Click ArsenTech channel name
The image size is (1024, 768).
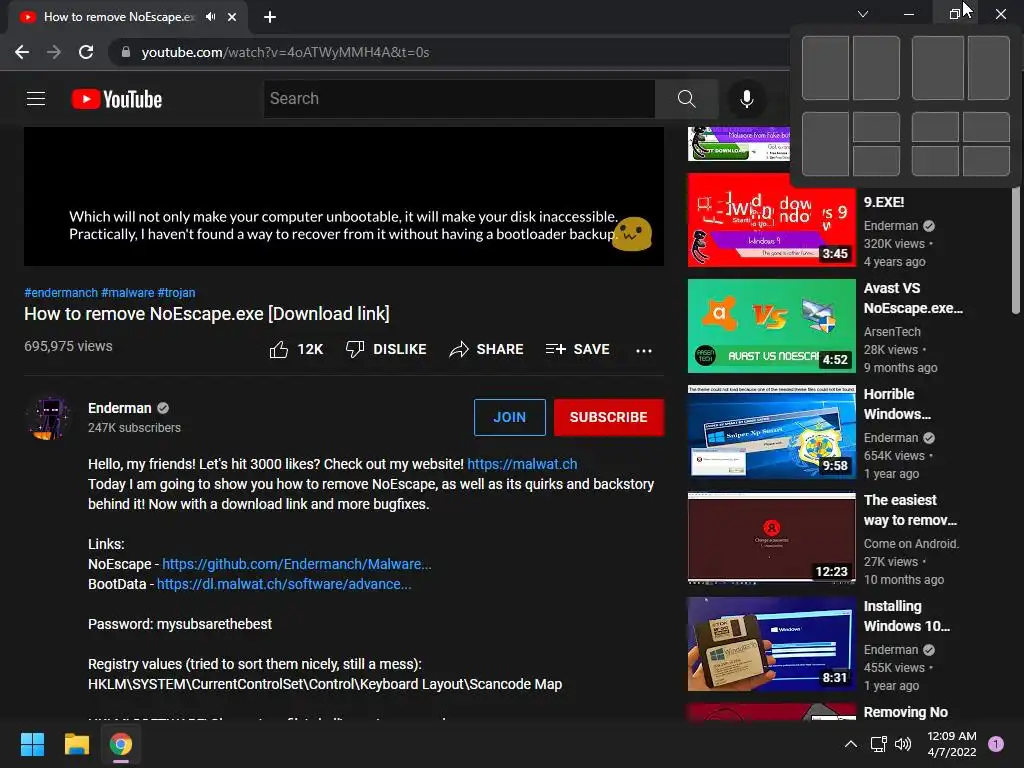[892, 332]
